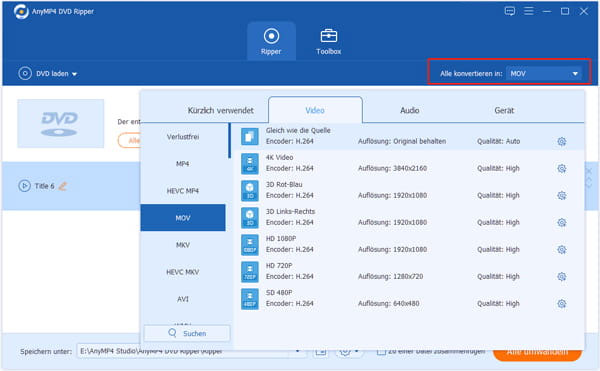Select the Video format tab
Viewport: 600px width, 371px height.
(315, 111)
